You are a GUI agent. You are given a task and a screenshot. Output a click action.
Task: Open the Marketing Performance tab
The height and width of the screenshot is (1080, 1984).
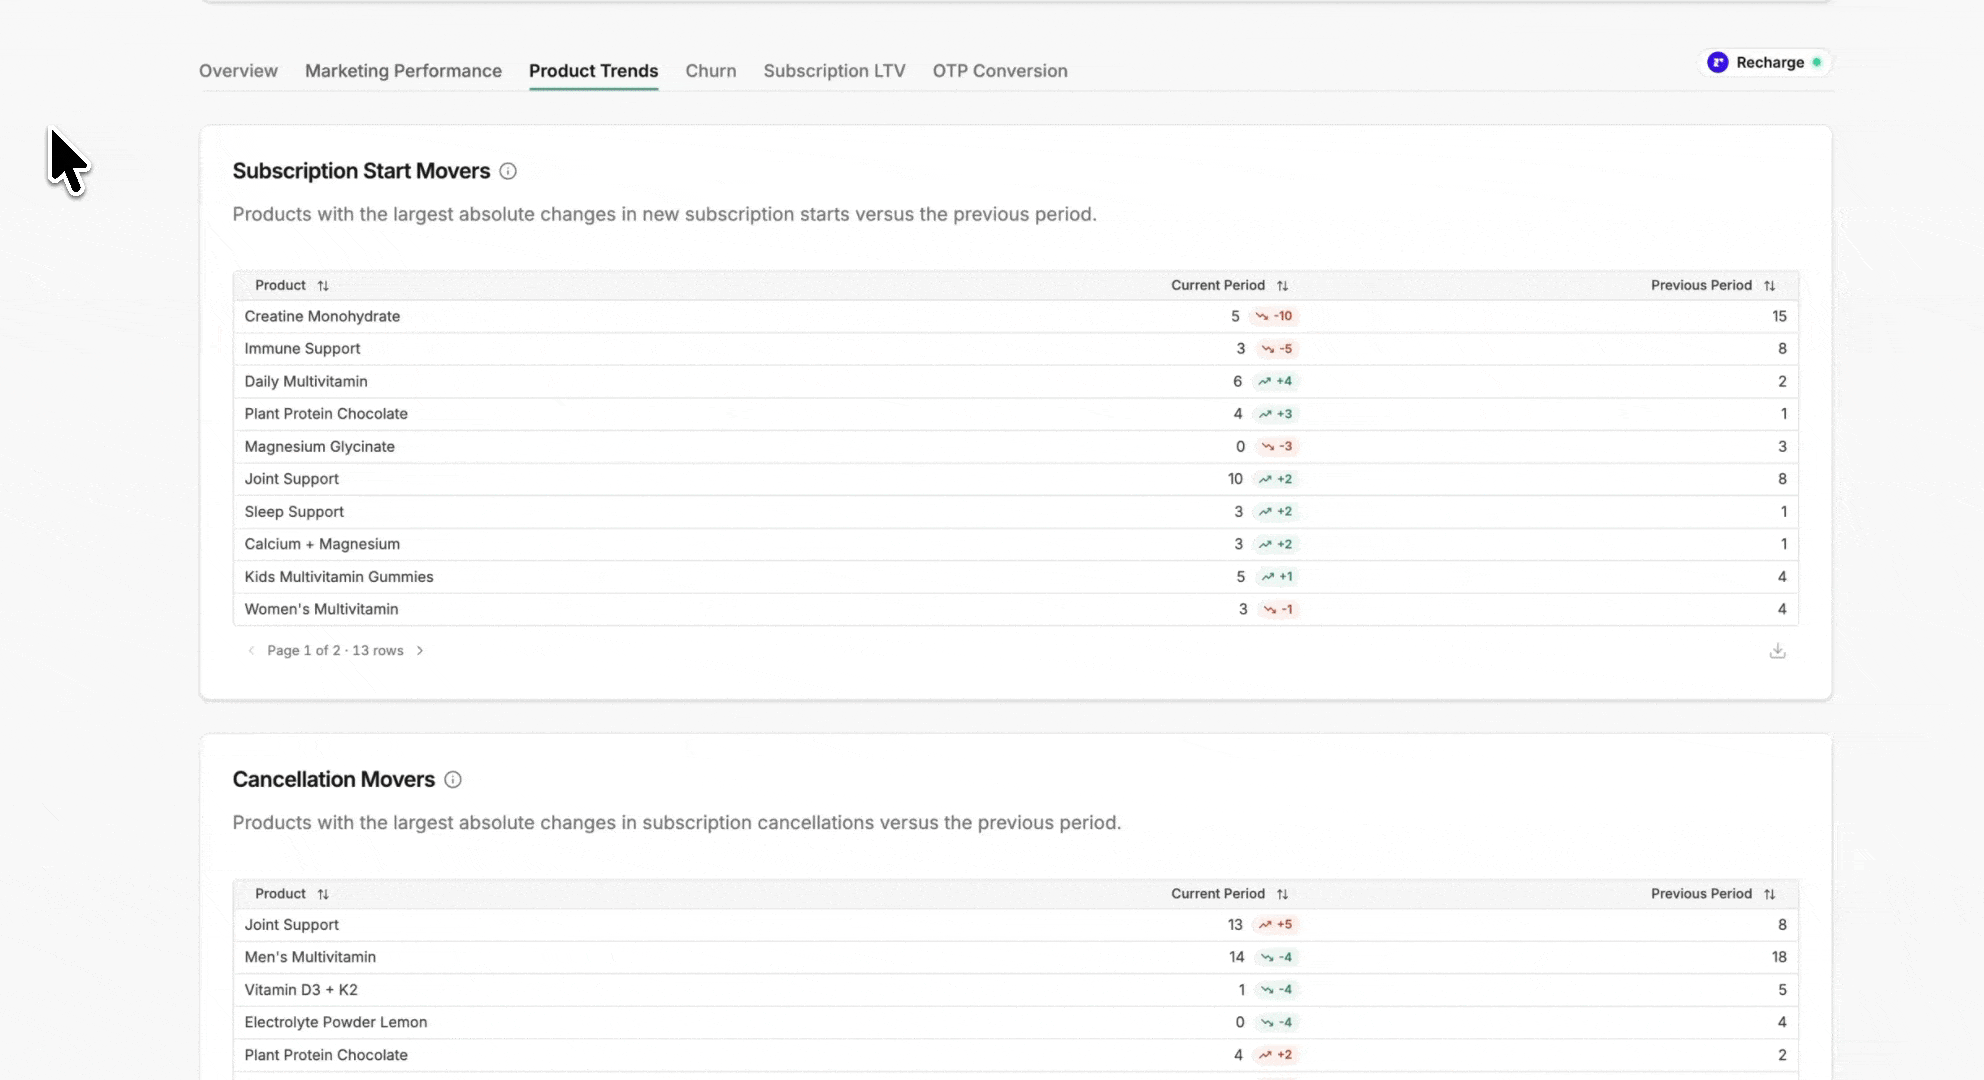403,71
